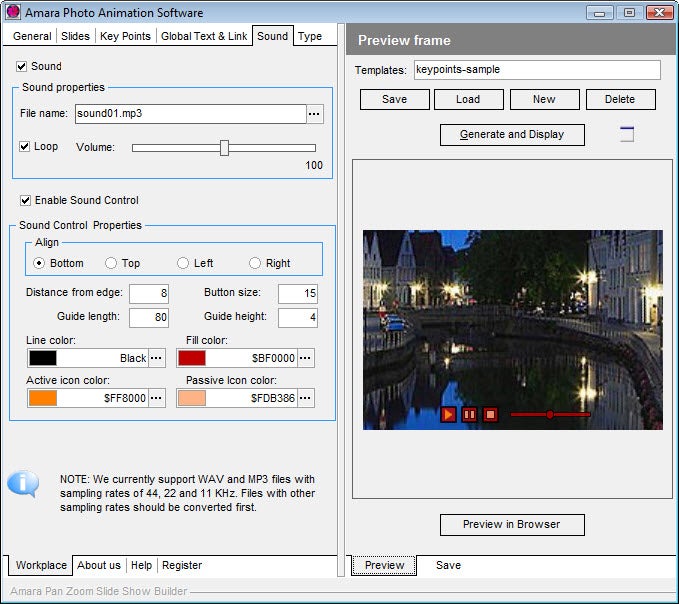
Task: Browse for sound file with ellipsis button
Action: click(x=314, y=114)
